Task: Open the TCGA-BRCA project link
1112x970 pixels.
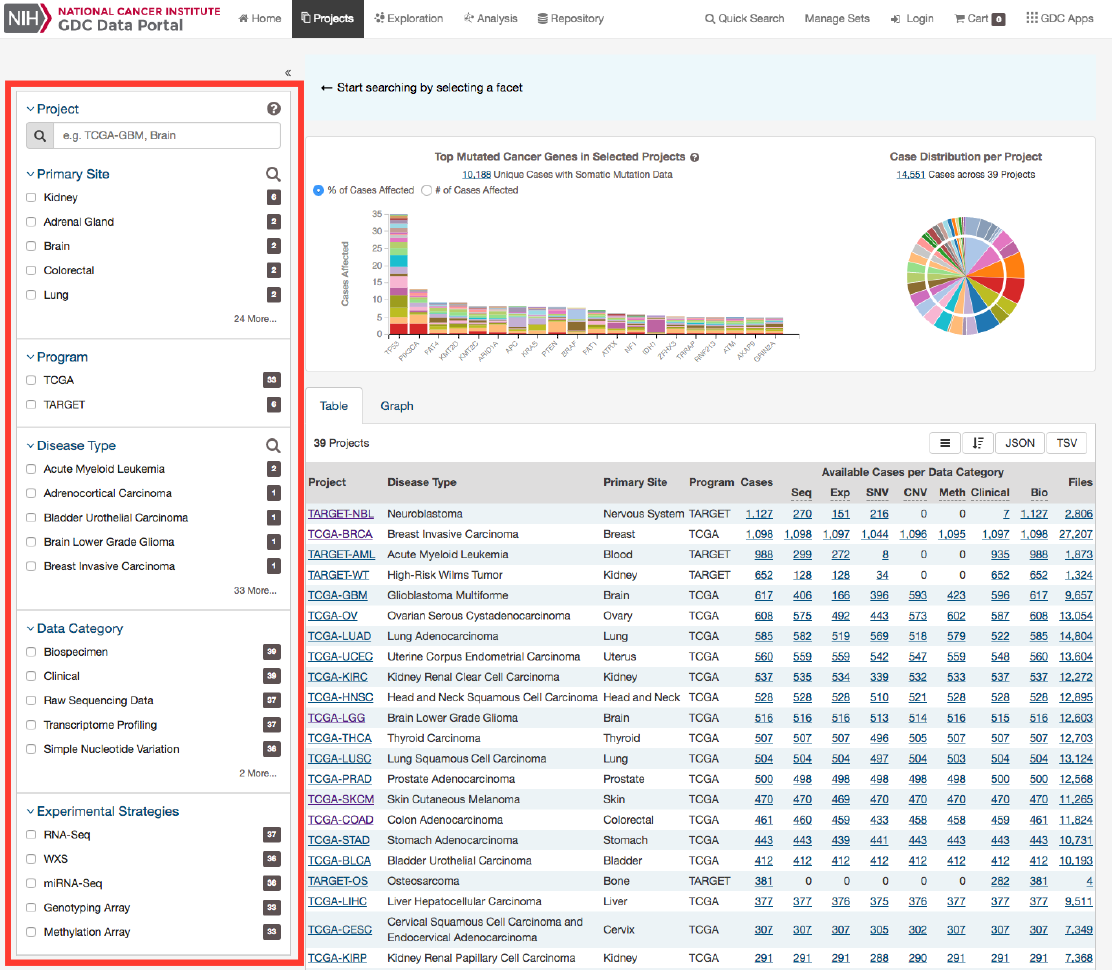Action: point(340,534)
